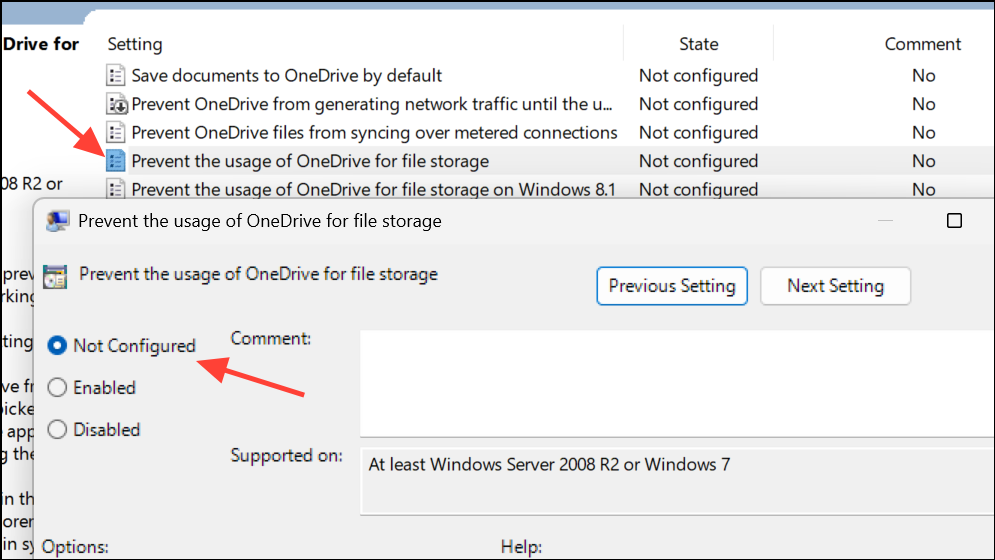Select the Enabled radio option
This screenshot has width=995, height=560.
[x=57, y=387]
